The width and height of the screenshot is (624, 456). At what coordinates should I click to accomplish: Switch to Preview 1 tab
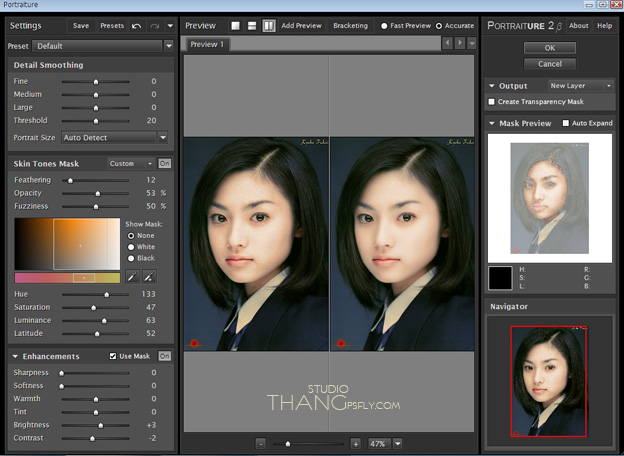tap(207, 44)
